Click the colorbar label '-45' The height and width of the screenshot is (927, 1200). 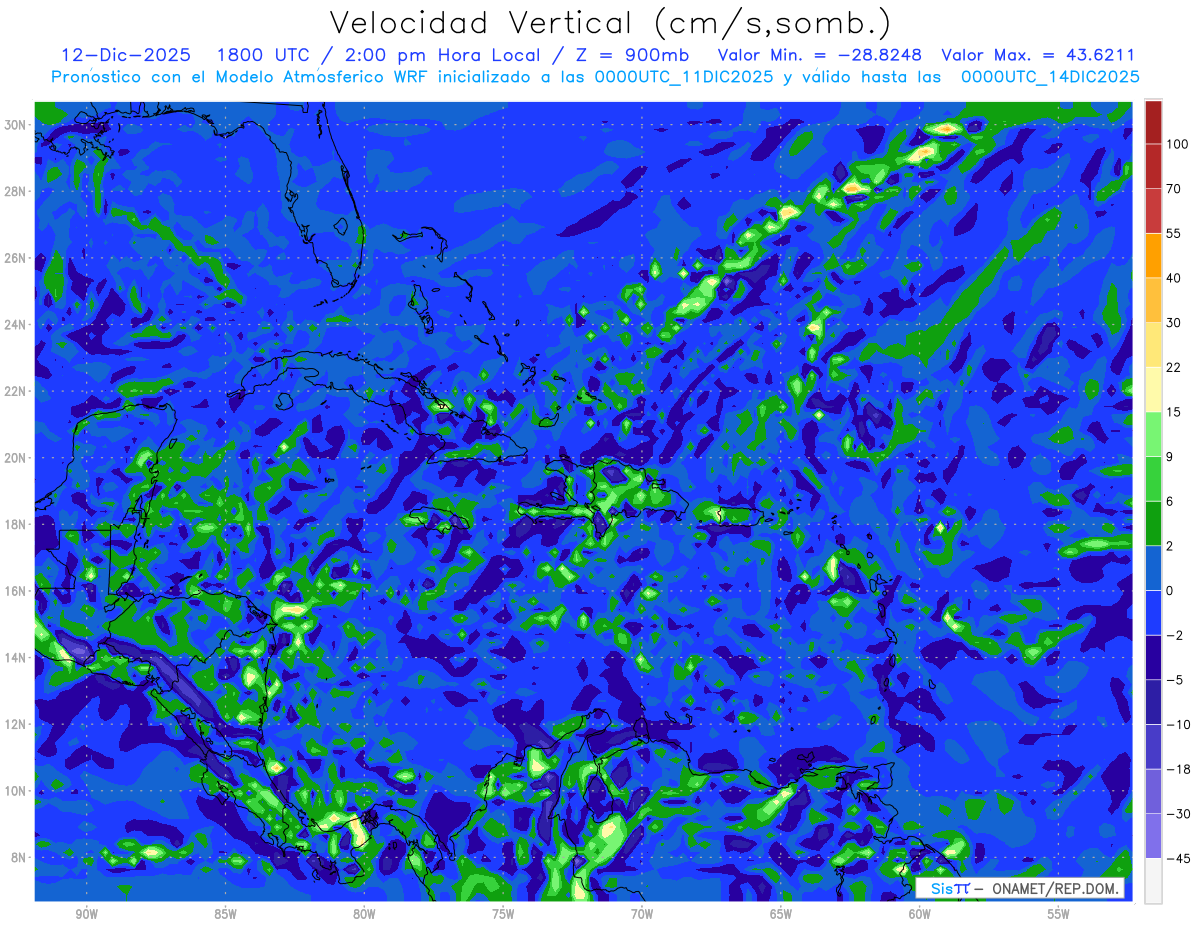[x=1177, y=858]
